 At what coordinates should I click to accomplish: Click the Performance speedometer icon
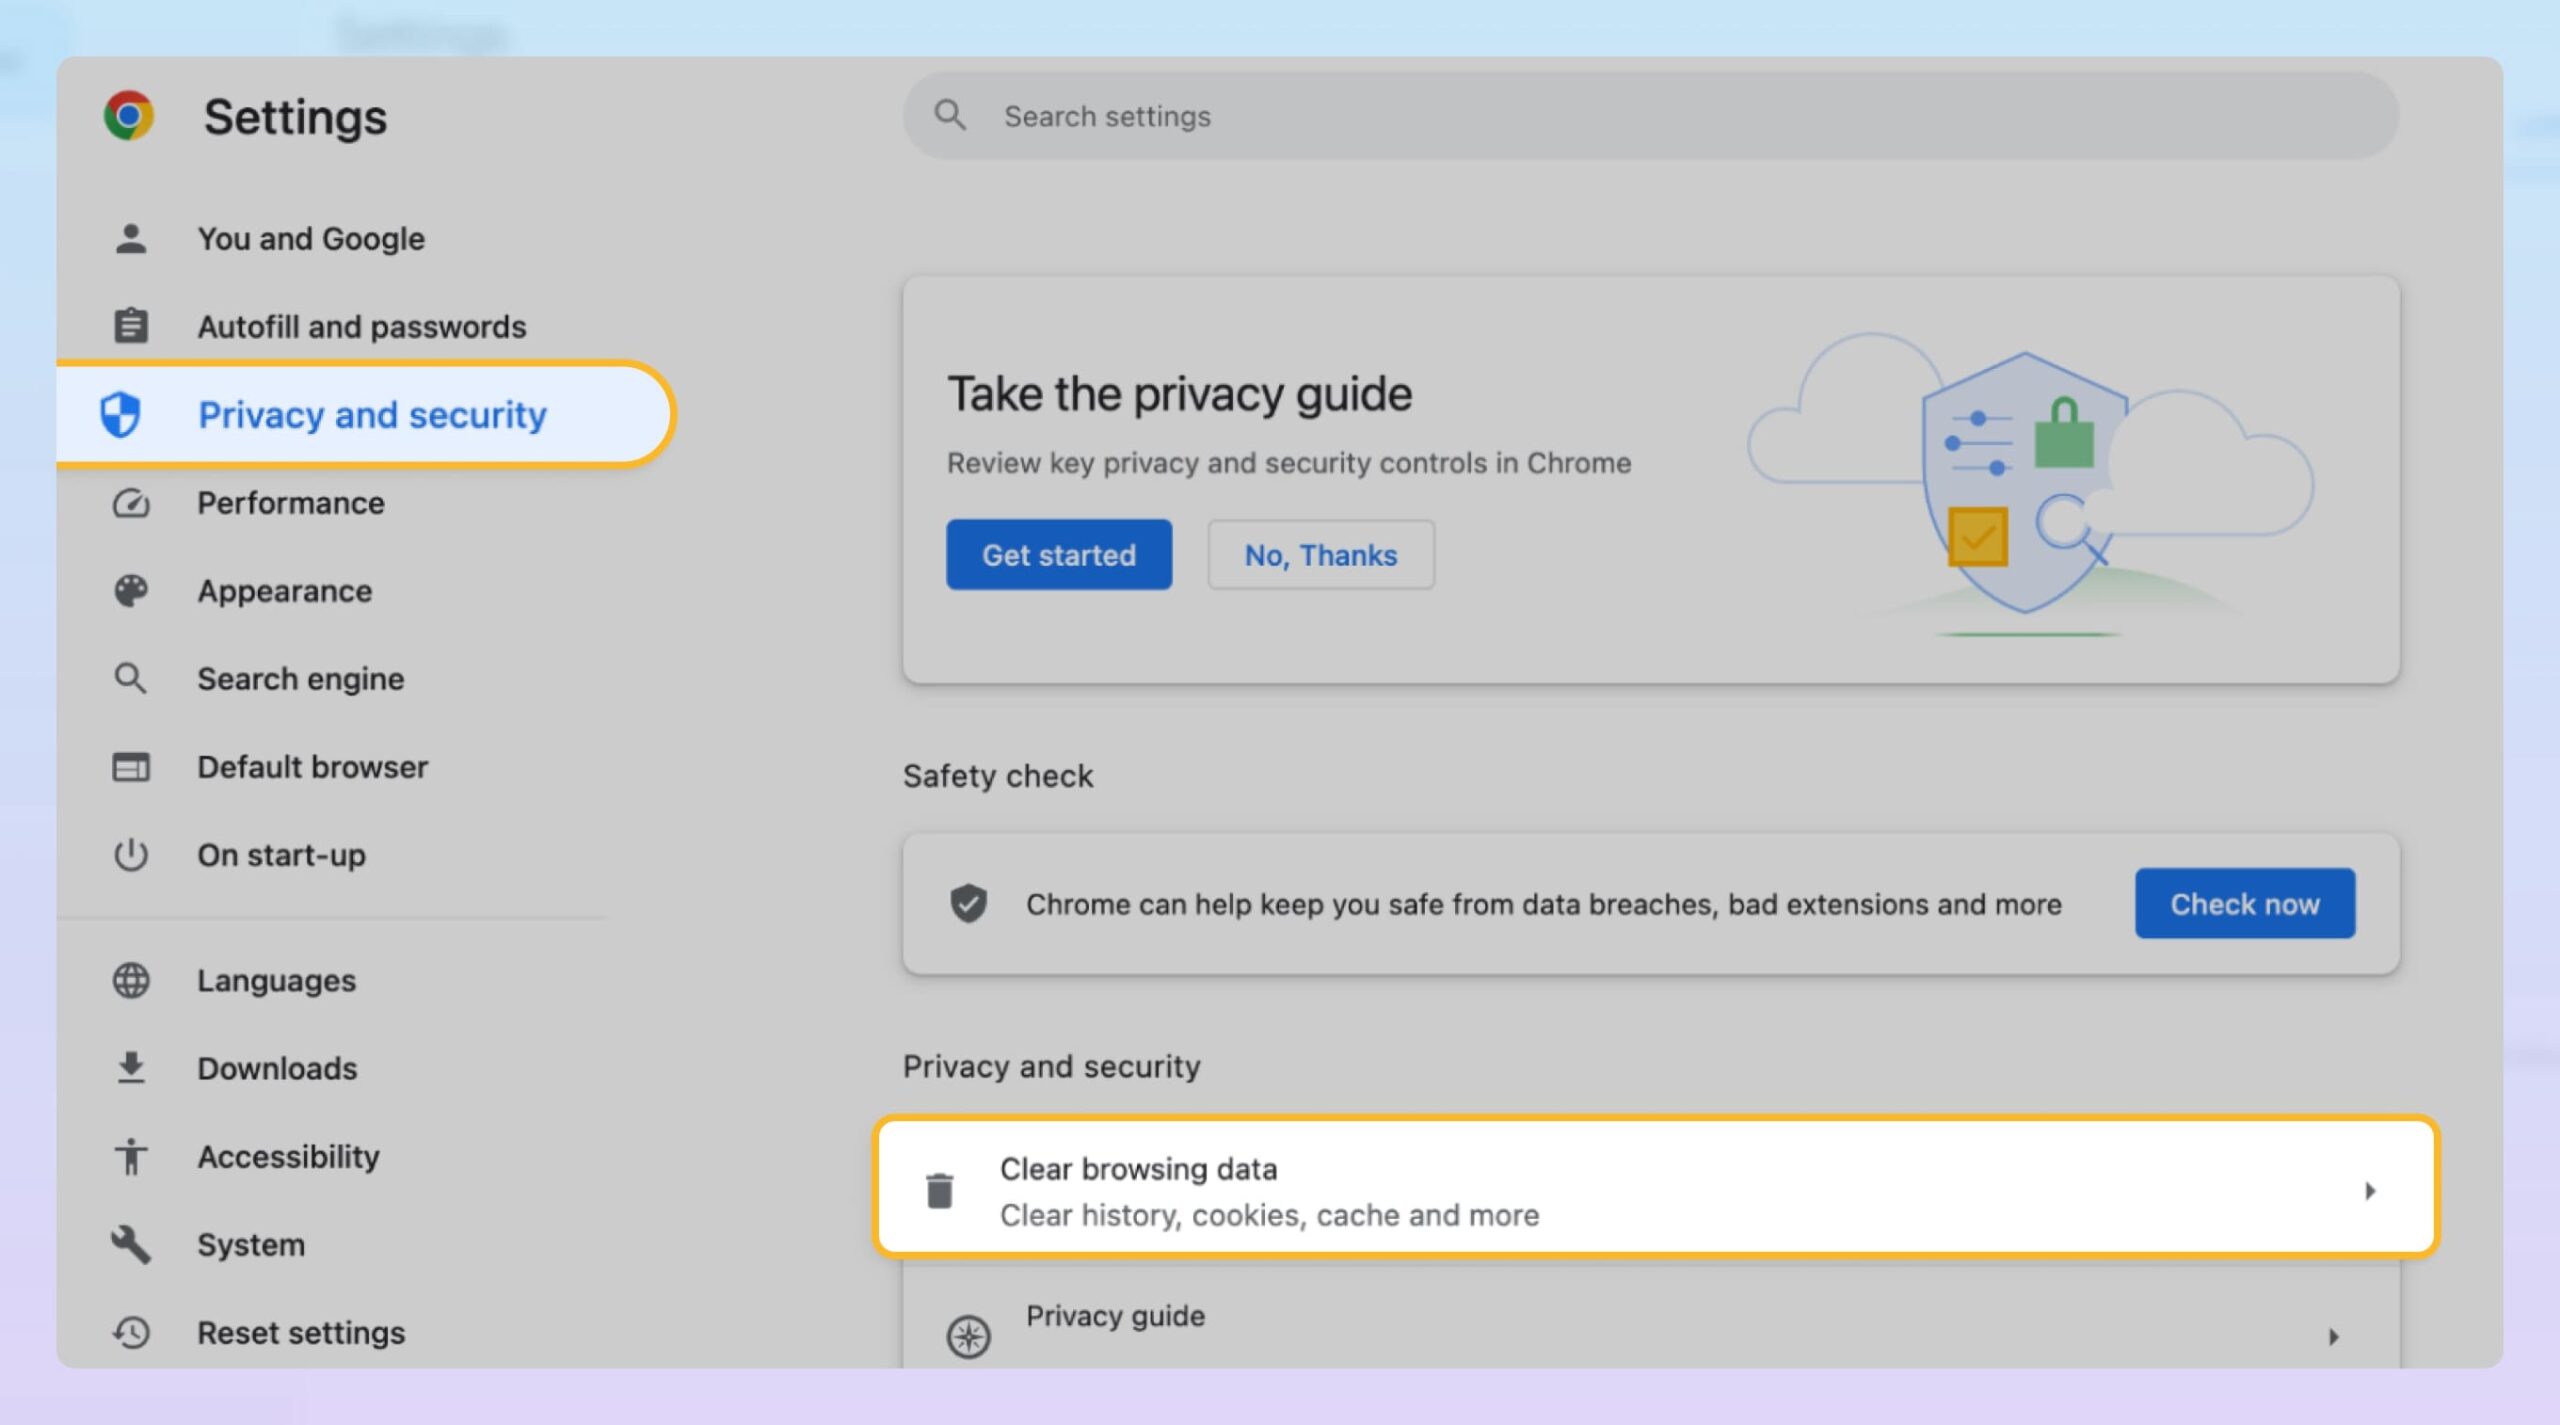130,503
